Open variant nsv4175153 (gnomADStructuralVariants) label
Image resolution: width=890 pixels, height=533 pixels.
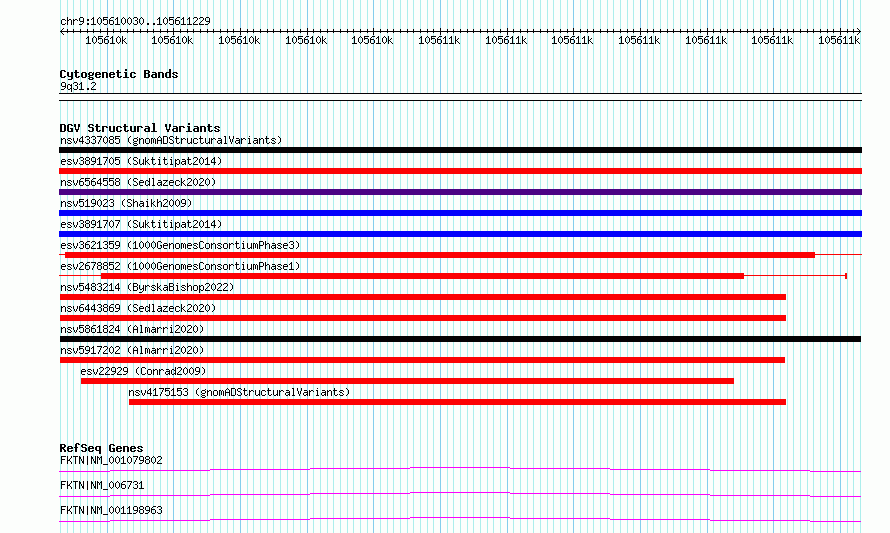tap(239, 392)
